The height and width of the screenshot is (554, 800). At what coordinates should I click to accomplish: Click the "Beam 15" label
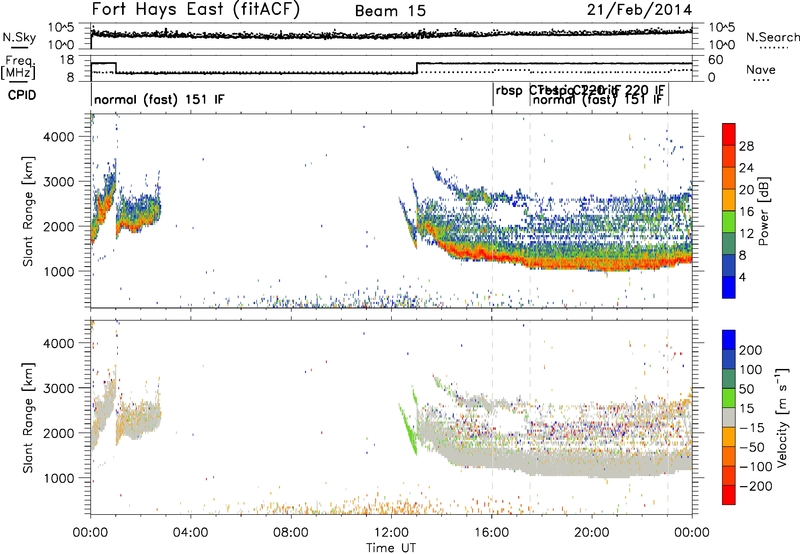390,11
